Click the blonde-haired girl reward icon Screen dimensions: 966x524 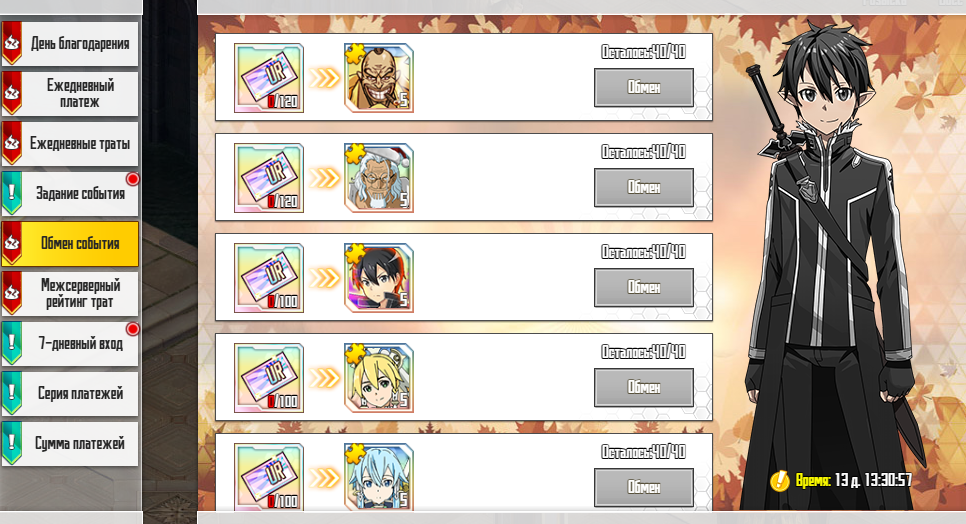tap(378, 377)
